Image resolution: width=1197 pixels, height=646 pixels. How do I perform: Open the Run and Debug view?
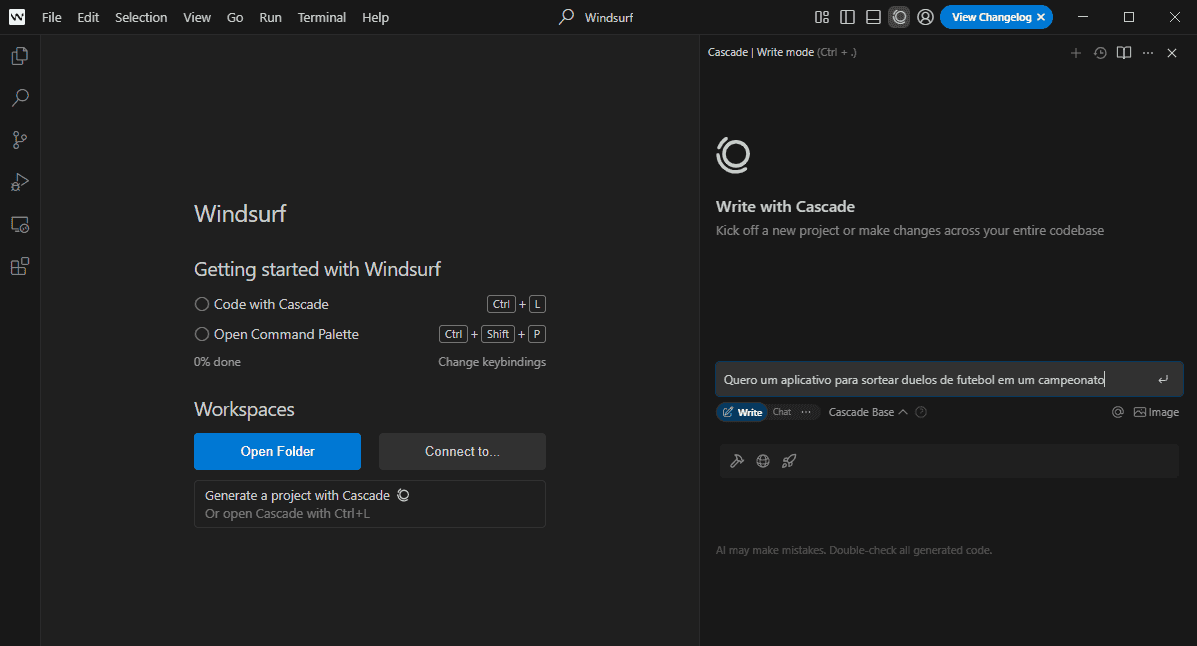pos(20,182)
